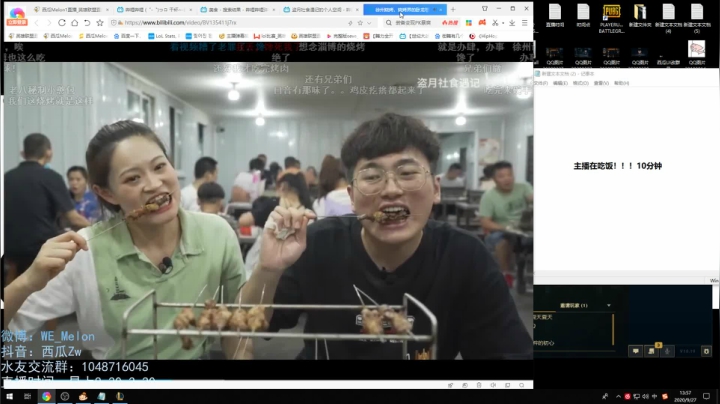Click the scissors screenshot tool
720x404 pixels.
pyautogui.click(x=495, y=22)
